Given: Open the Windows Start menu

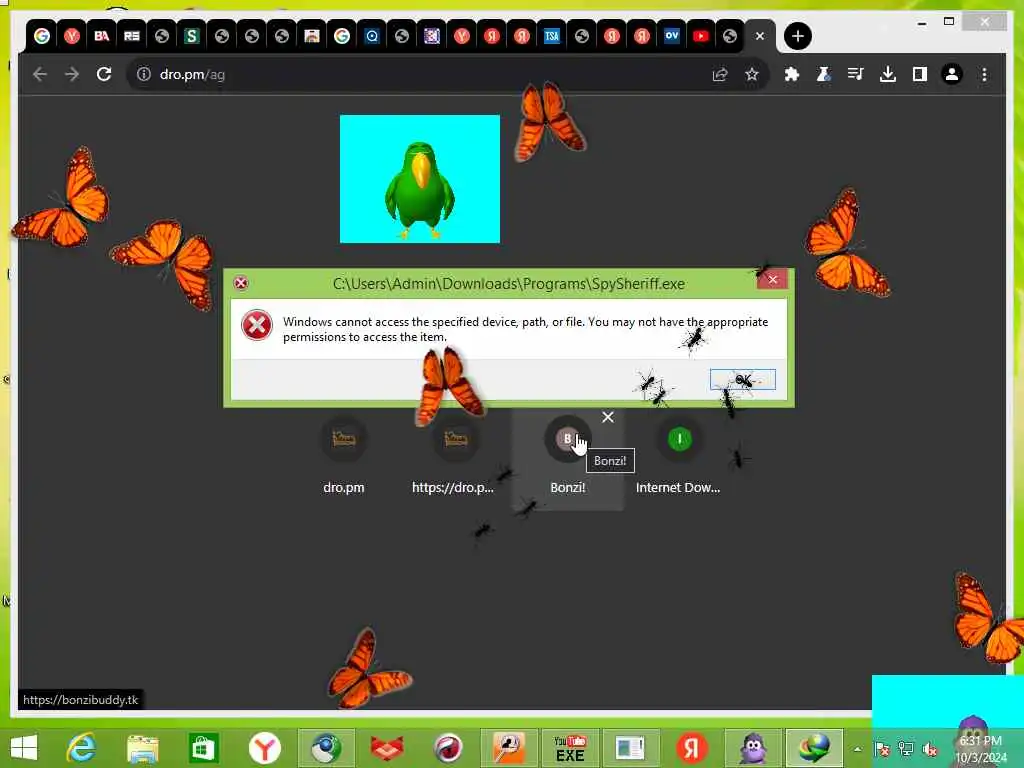Looking at the screenshot, I should [x=24, y=748].
